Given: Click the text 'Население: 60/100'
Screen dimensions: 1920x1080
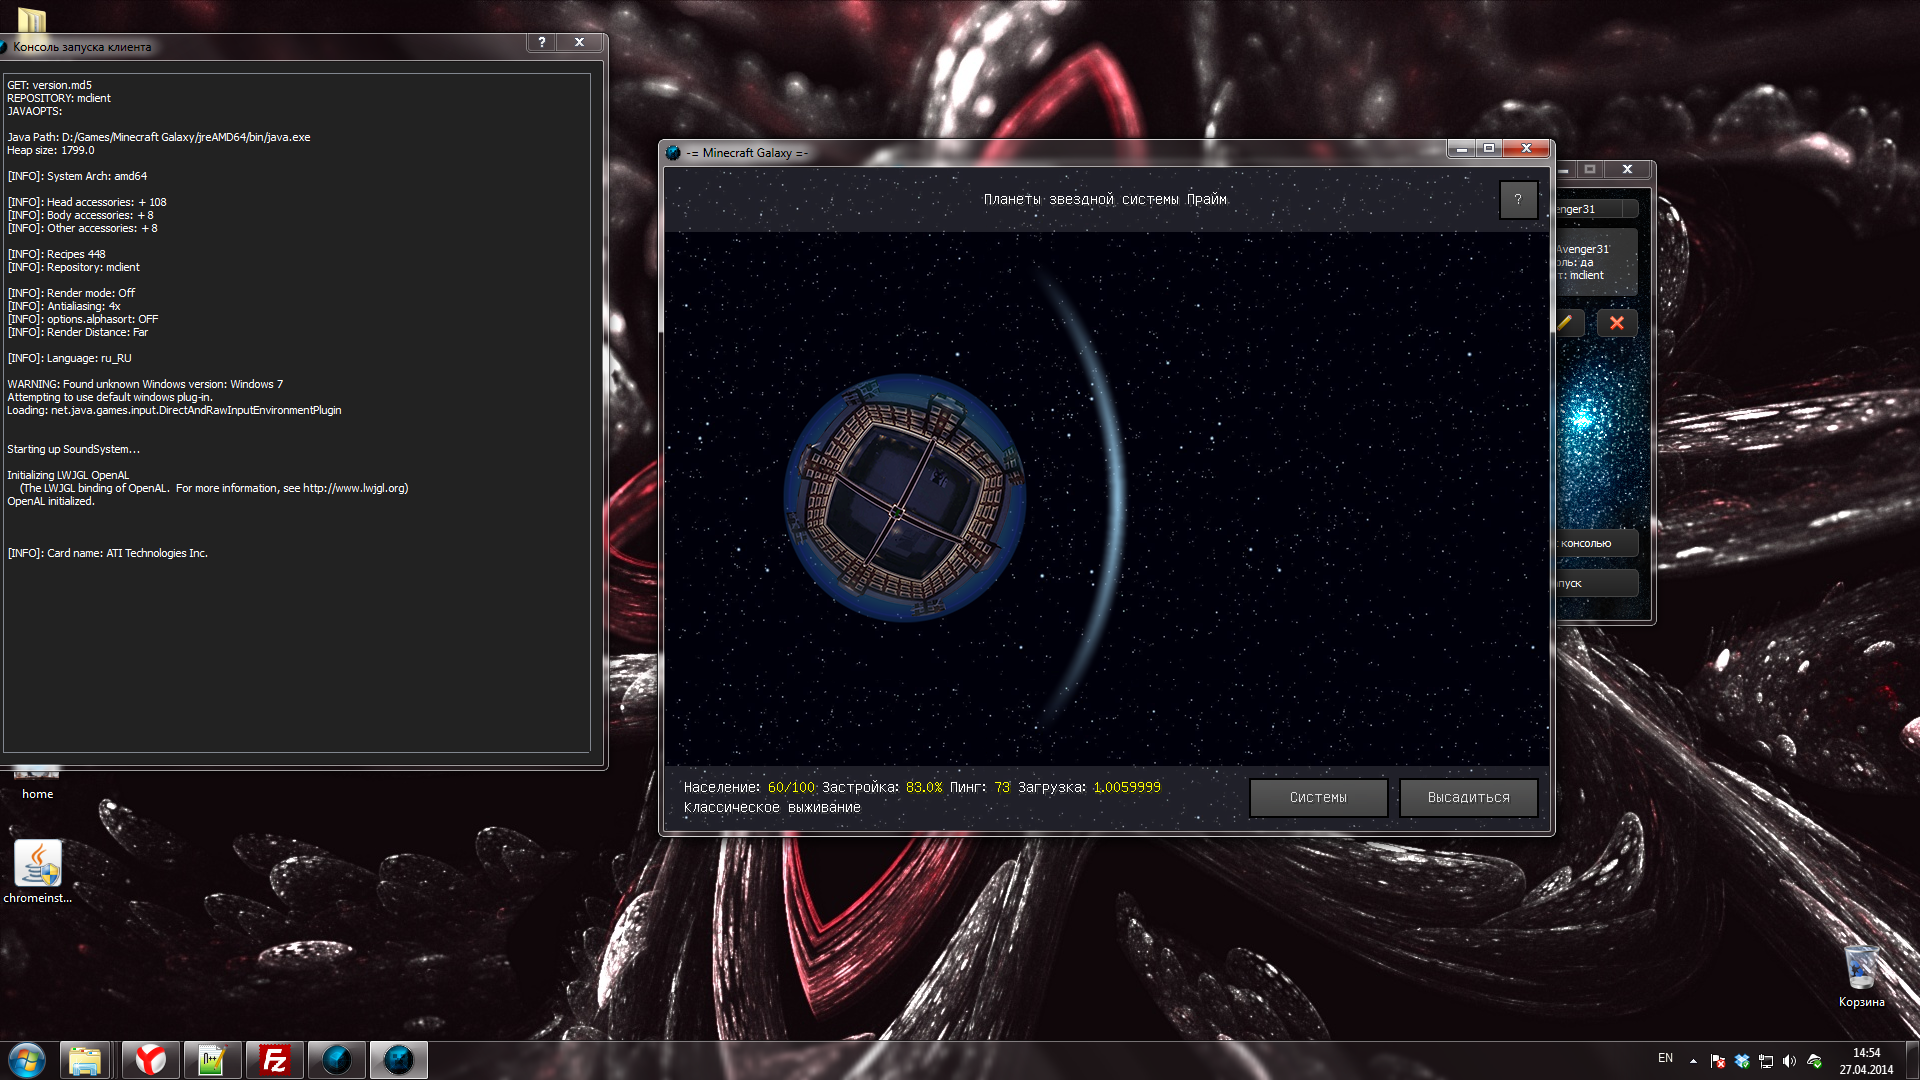Looking at the screenshot, I should [749, 788].
